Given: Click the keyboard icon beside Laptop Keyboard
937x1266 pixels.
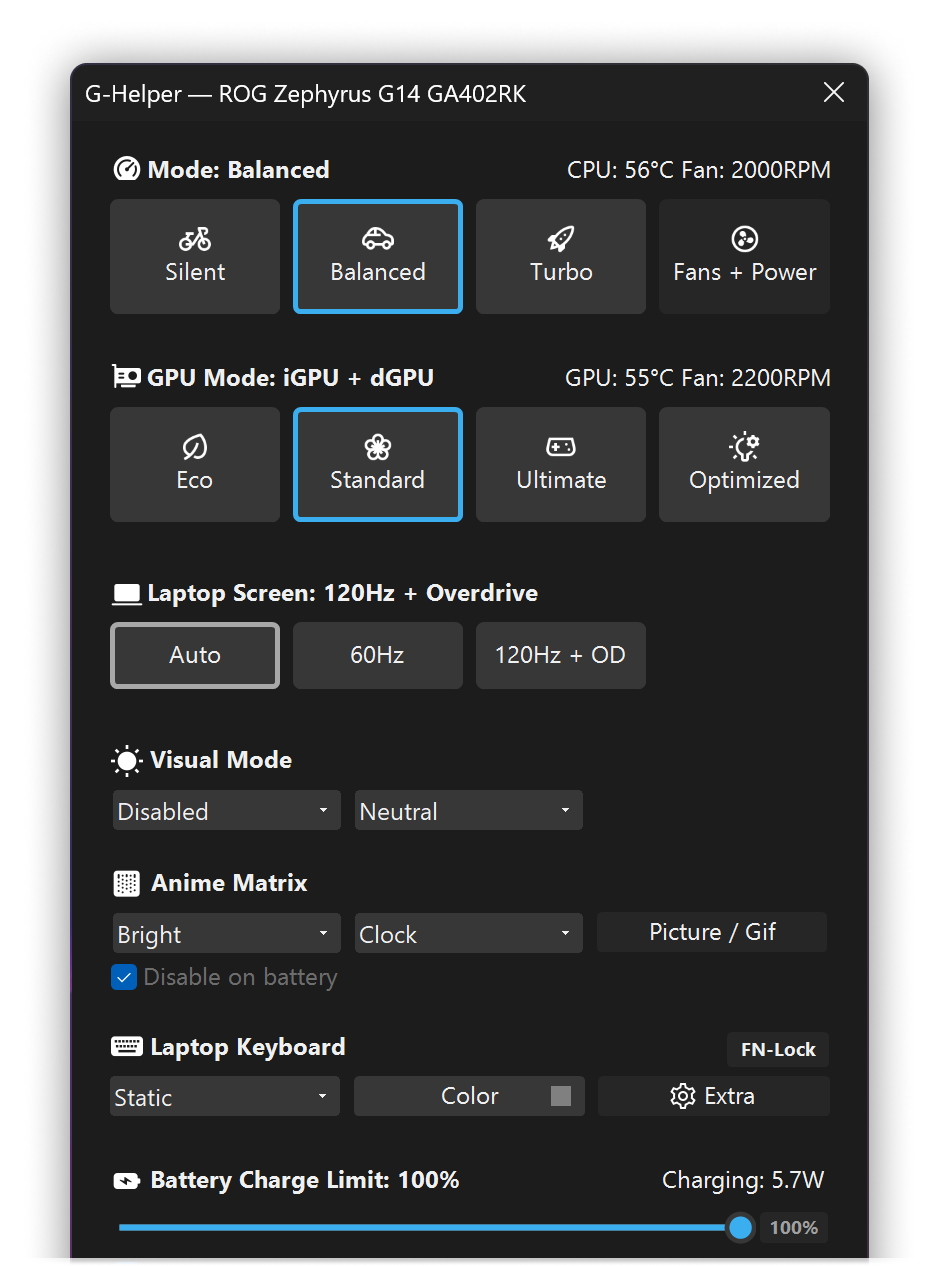Looking at the screenshot, I should coord(127,1047).
